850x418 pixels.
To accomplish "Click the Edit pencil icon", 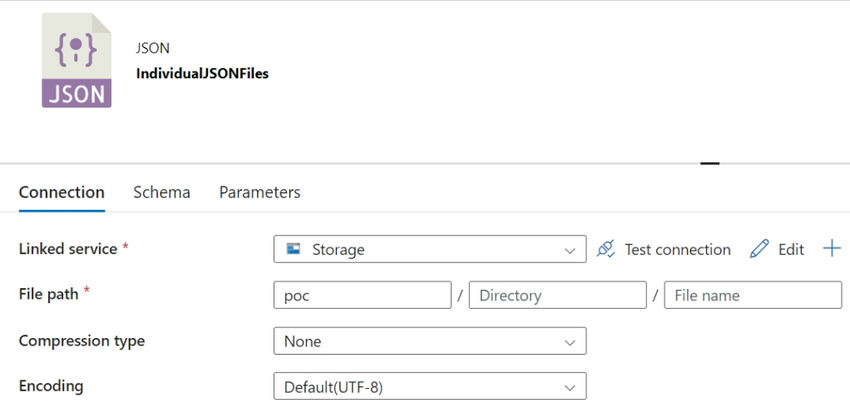I will (x=759, y=249).
